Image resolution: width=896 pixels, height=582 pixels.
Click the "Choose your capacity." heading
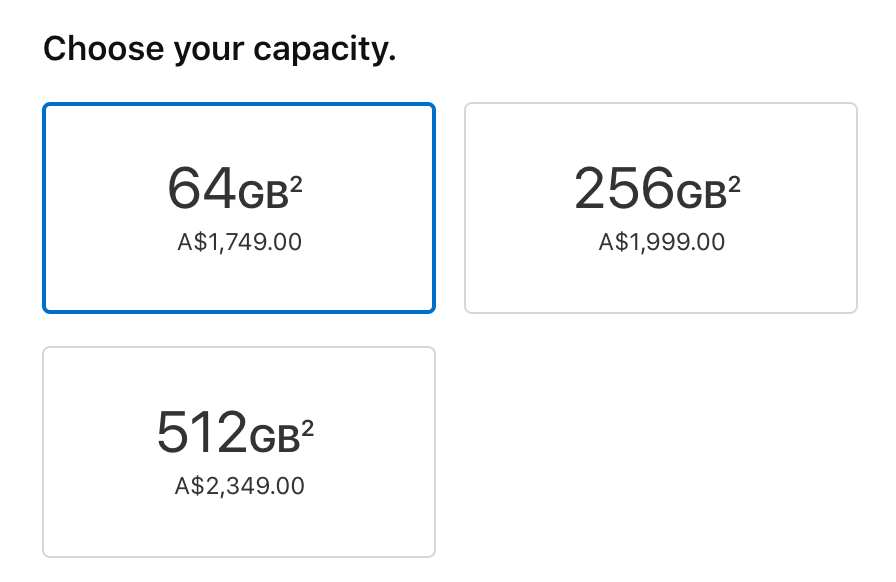tap(220, 49)
